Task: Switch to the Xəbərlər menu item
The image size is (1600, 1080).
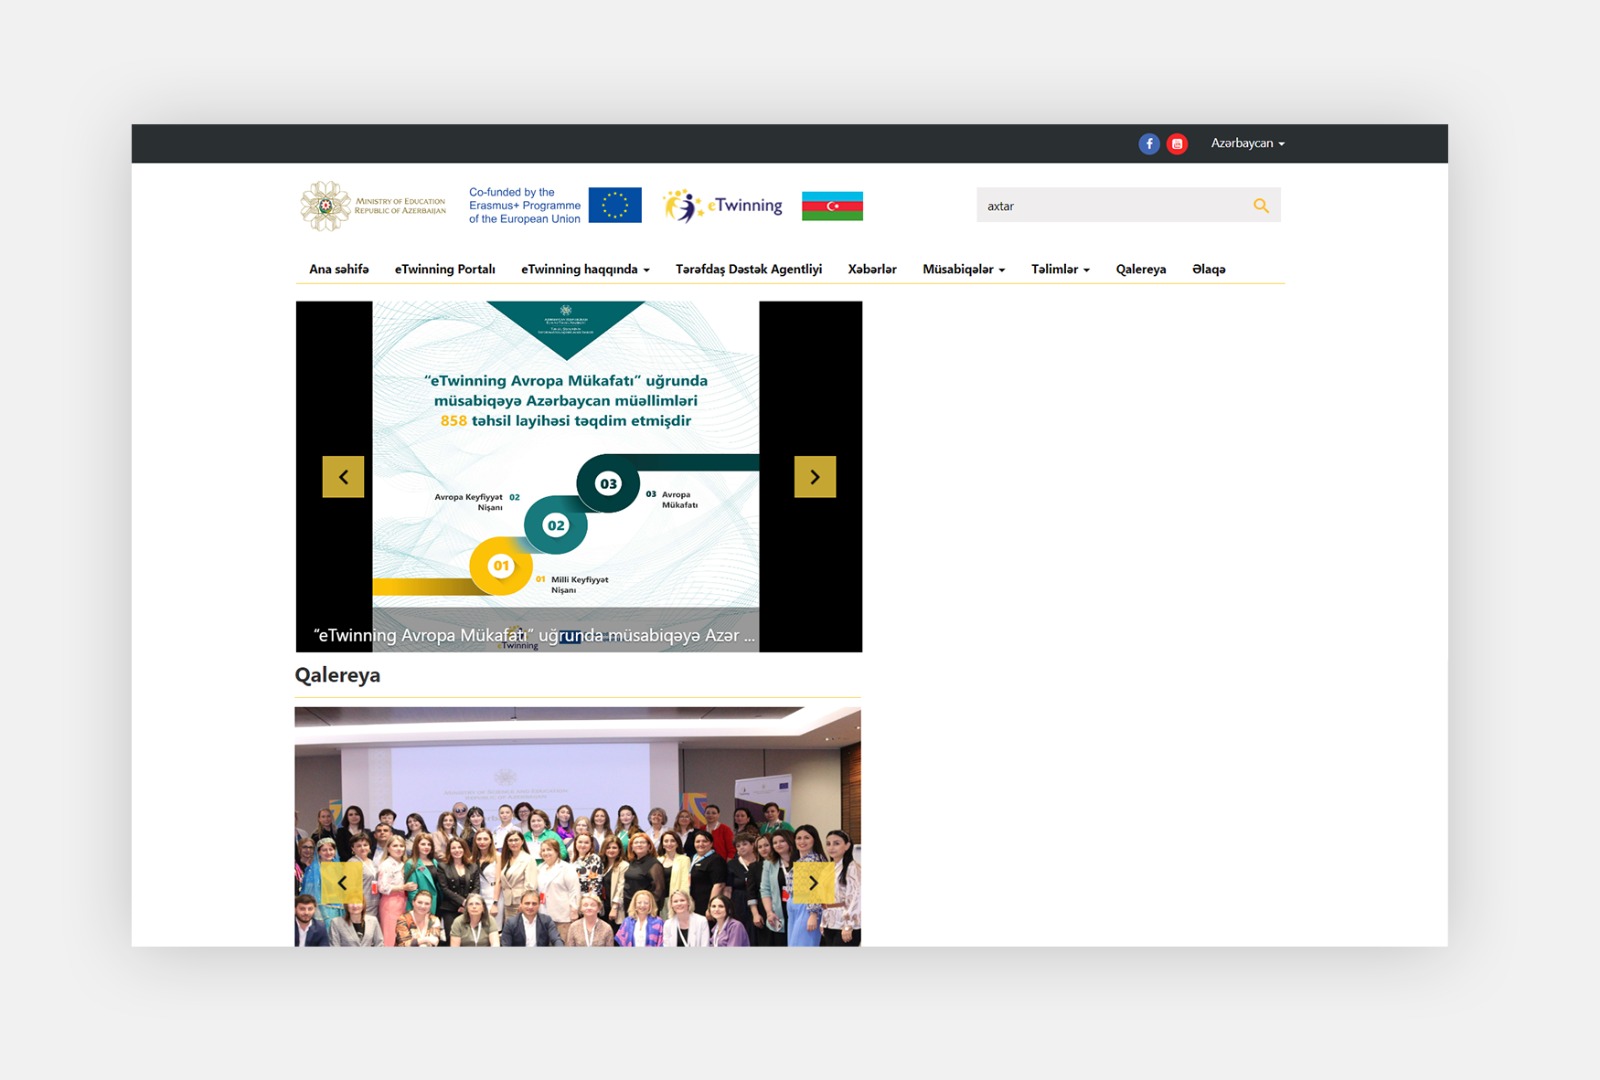Action: pyautogui.click(x=872, y=269)
